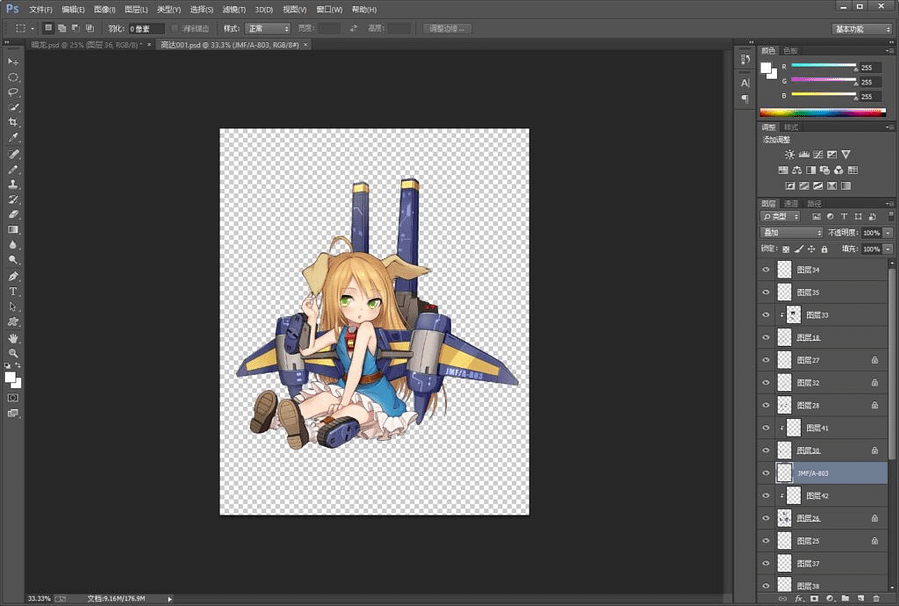Create a new layer group
The width and height of the screenshot is (899, 606).
(x=845, y=599)
